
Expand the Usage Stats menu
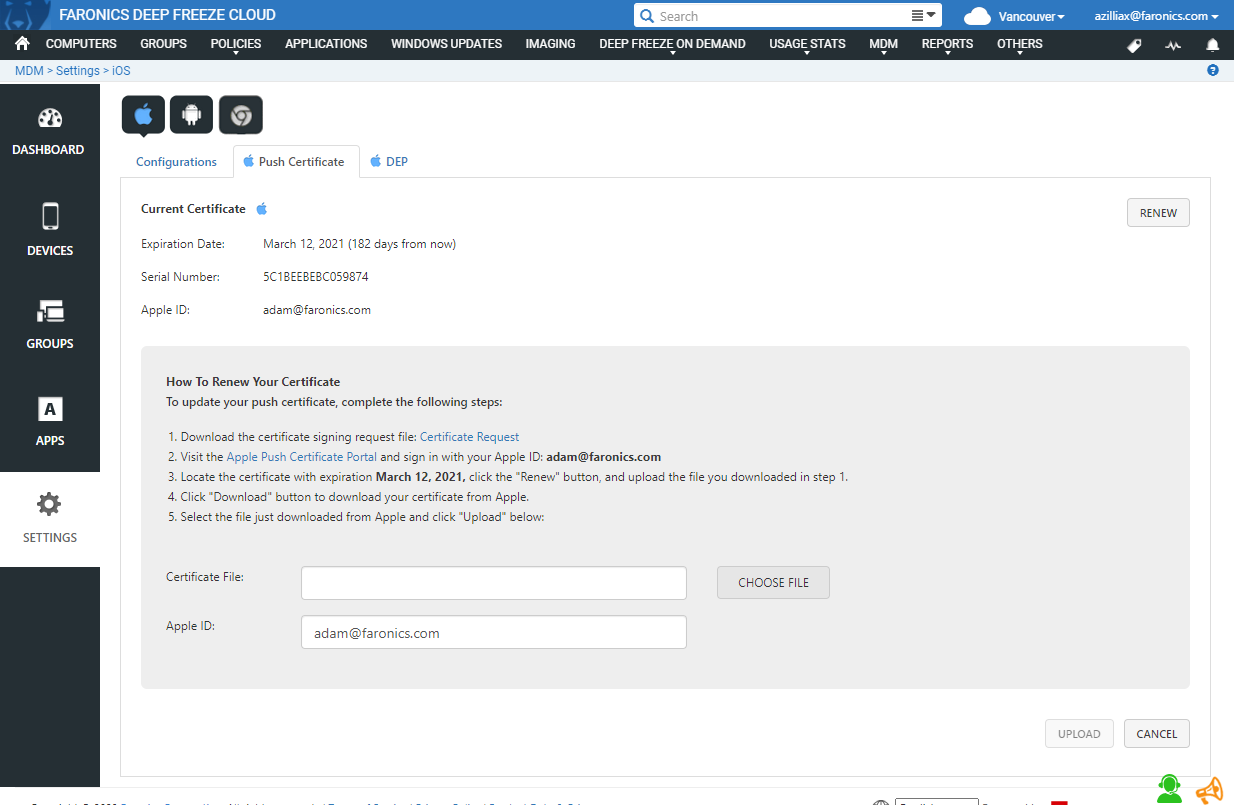(807, 44)
